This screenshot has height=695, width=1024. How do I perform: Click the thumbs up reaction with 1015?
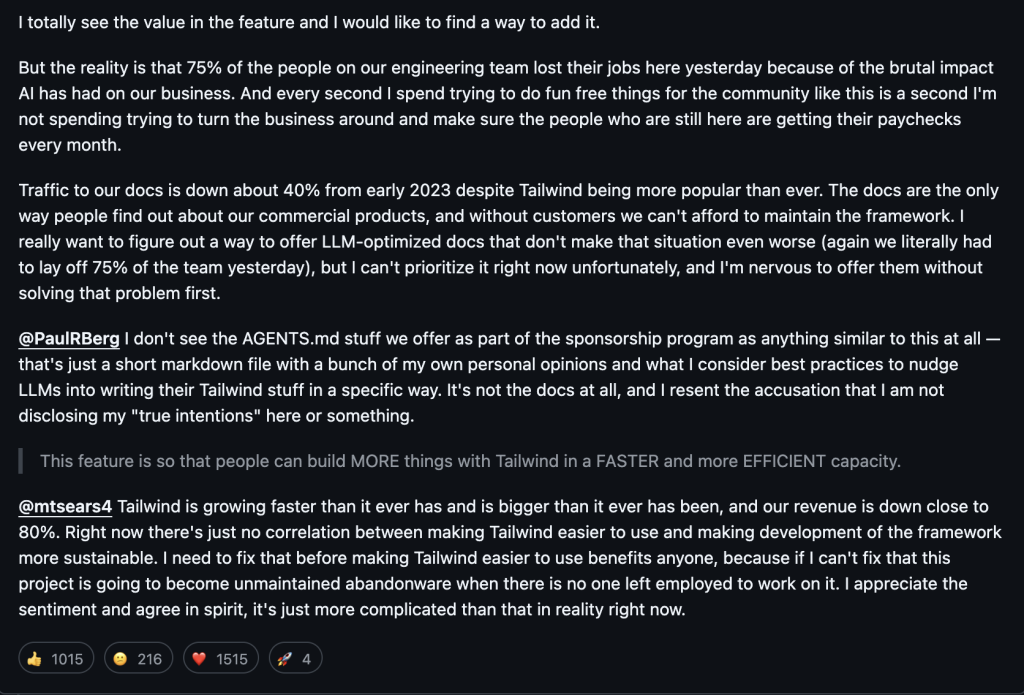pos(56,658)
